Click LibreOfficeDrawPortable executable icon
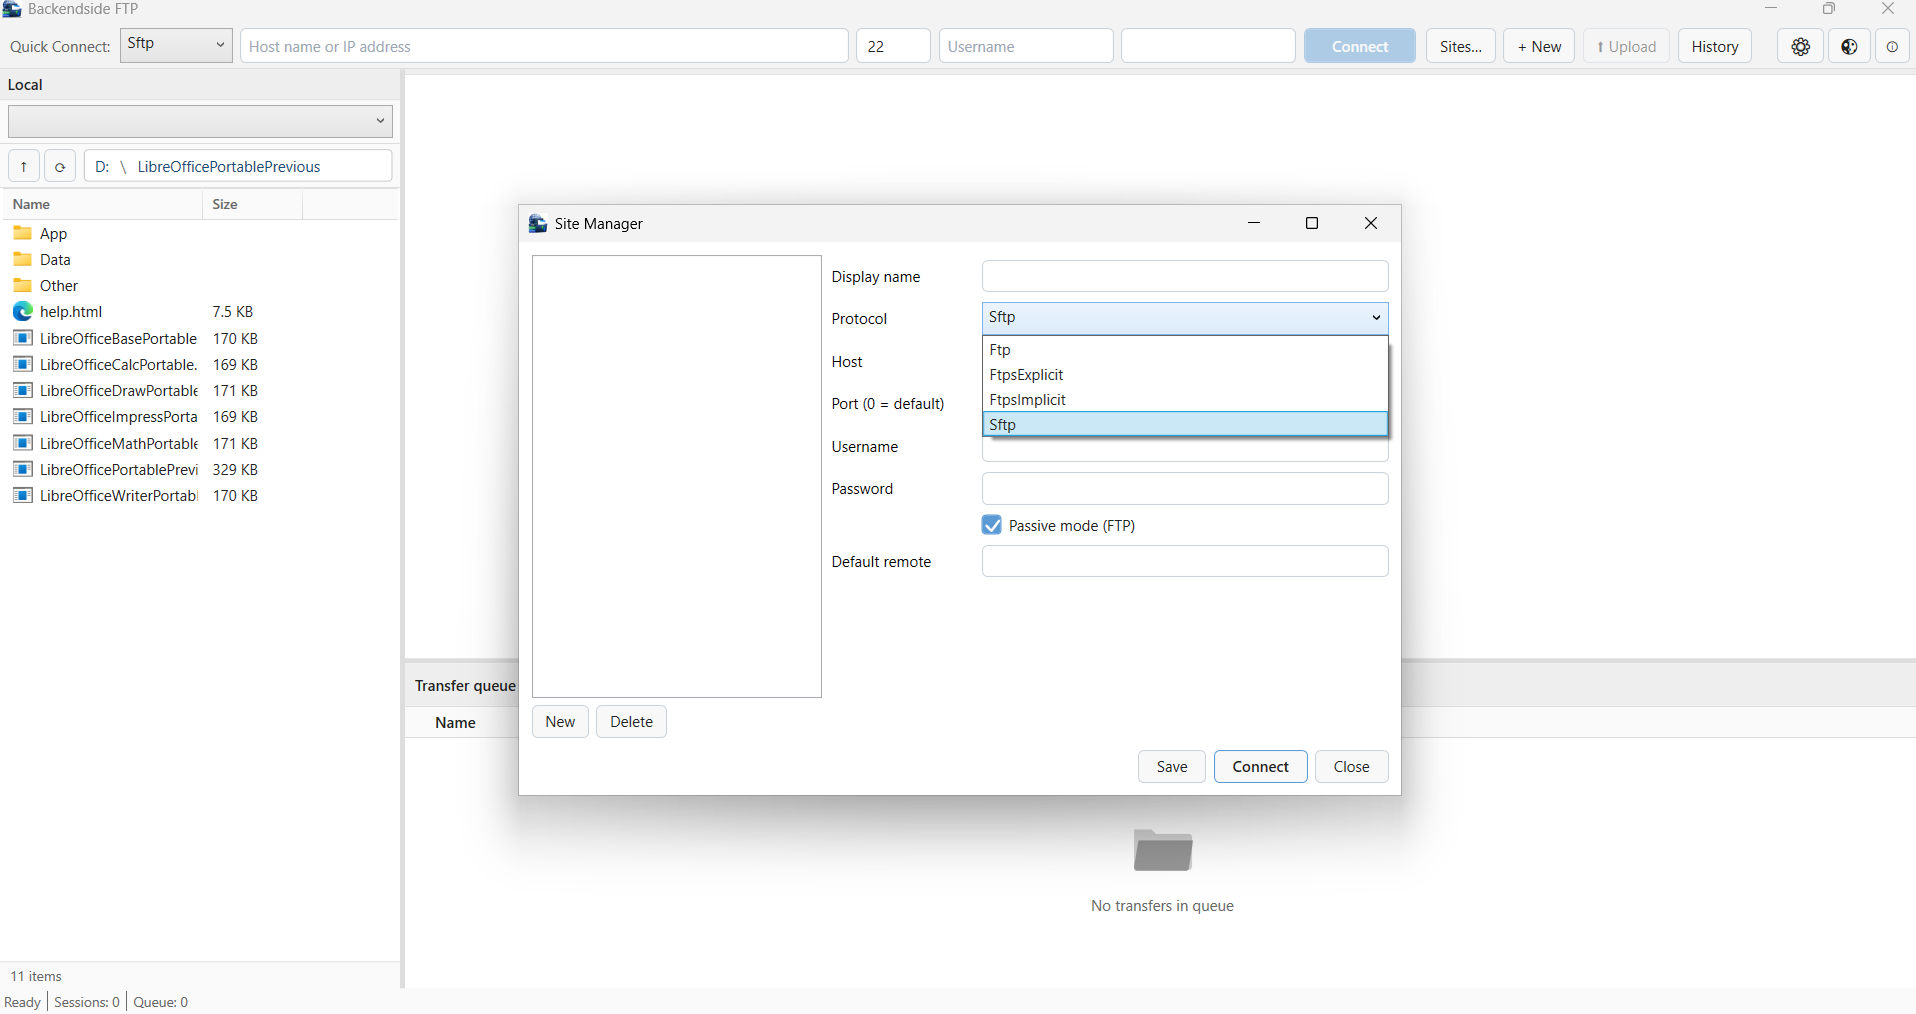The height and width of the screenshot is (1014, 1916). (x=23, y=390)
